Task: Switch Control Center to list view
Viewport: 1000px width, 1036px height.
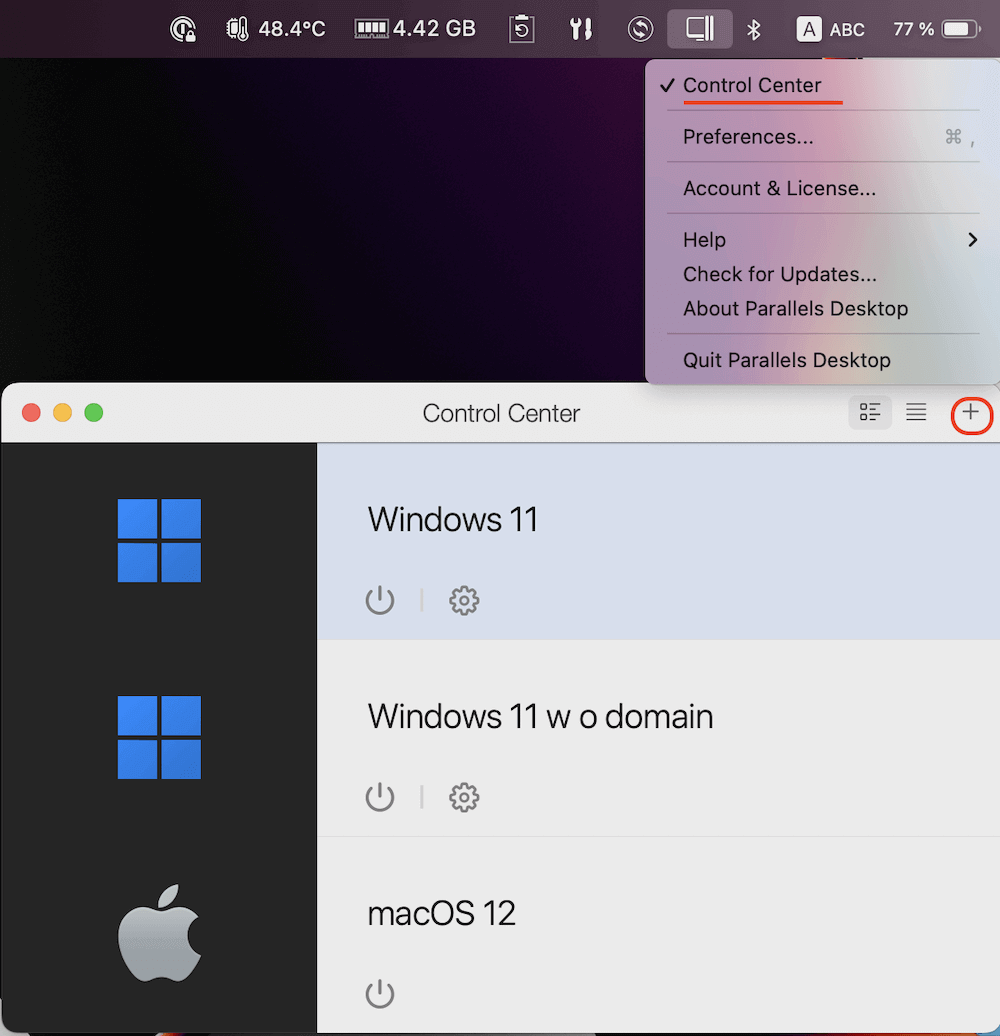Action: coord(915,412)
